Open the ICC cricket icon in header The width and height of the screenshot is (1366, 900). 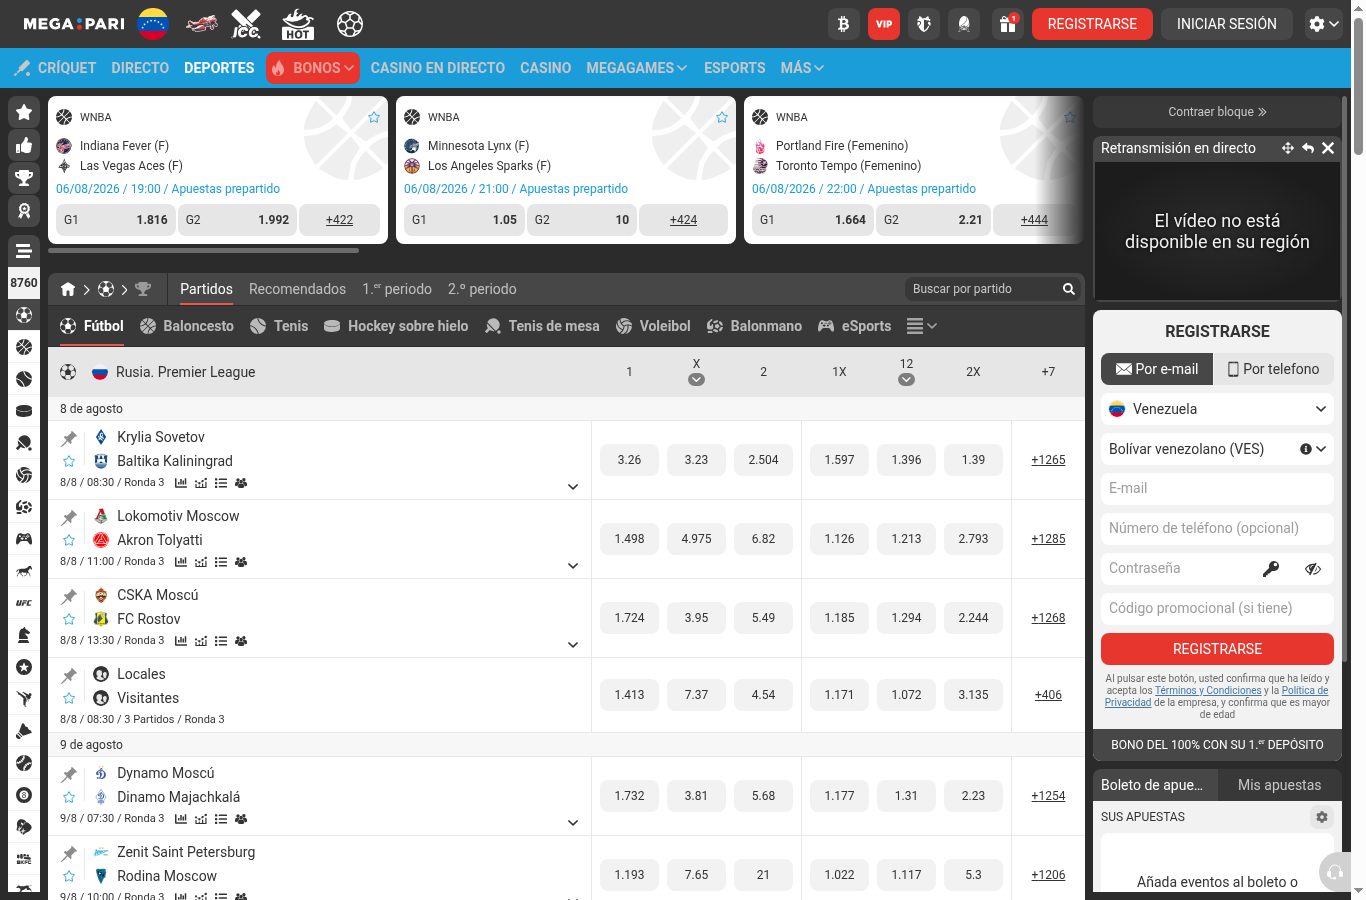click(246, 24)
